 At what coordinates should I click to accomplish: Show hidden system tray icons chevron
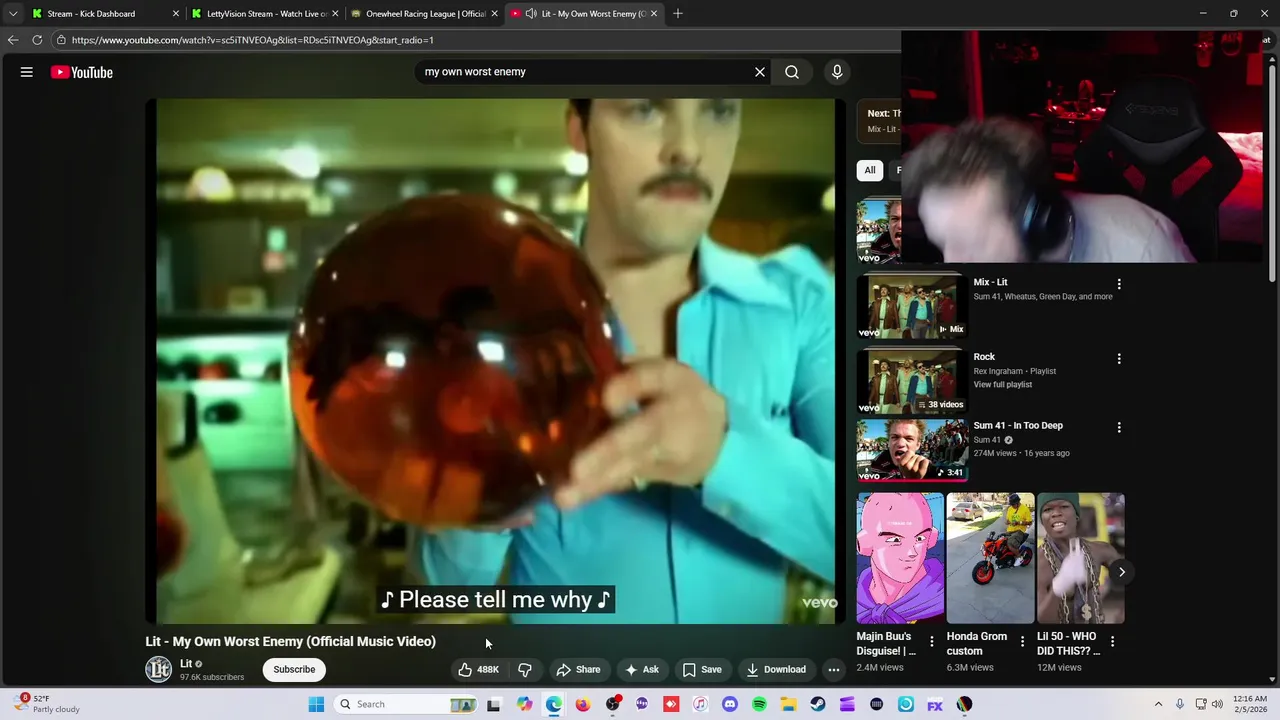[1158, 704]
